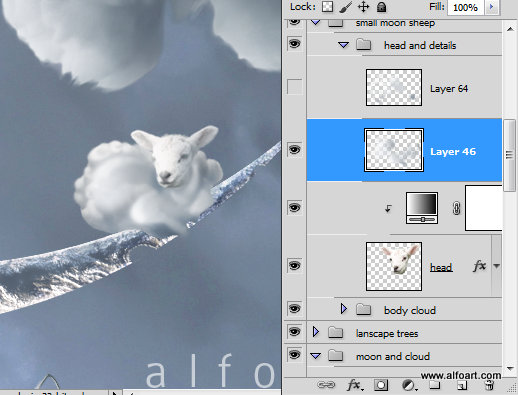Open the Fill slider arrow
This screenshot has width=518, height=395.
point(491,7)
